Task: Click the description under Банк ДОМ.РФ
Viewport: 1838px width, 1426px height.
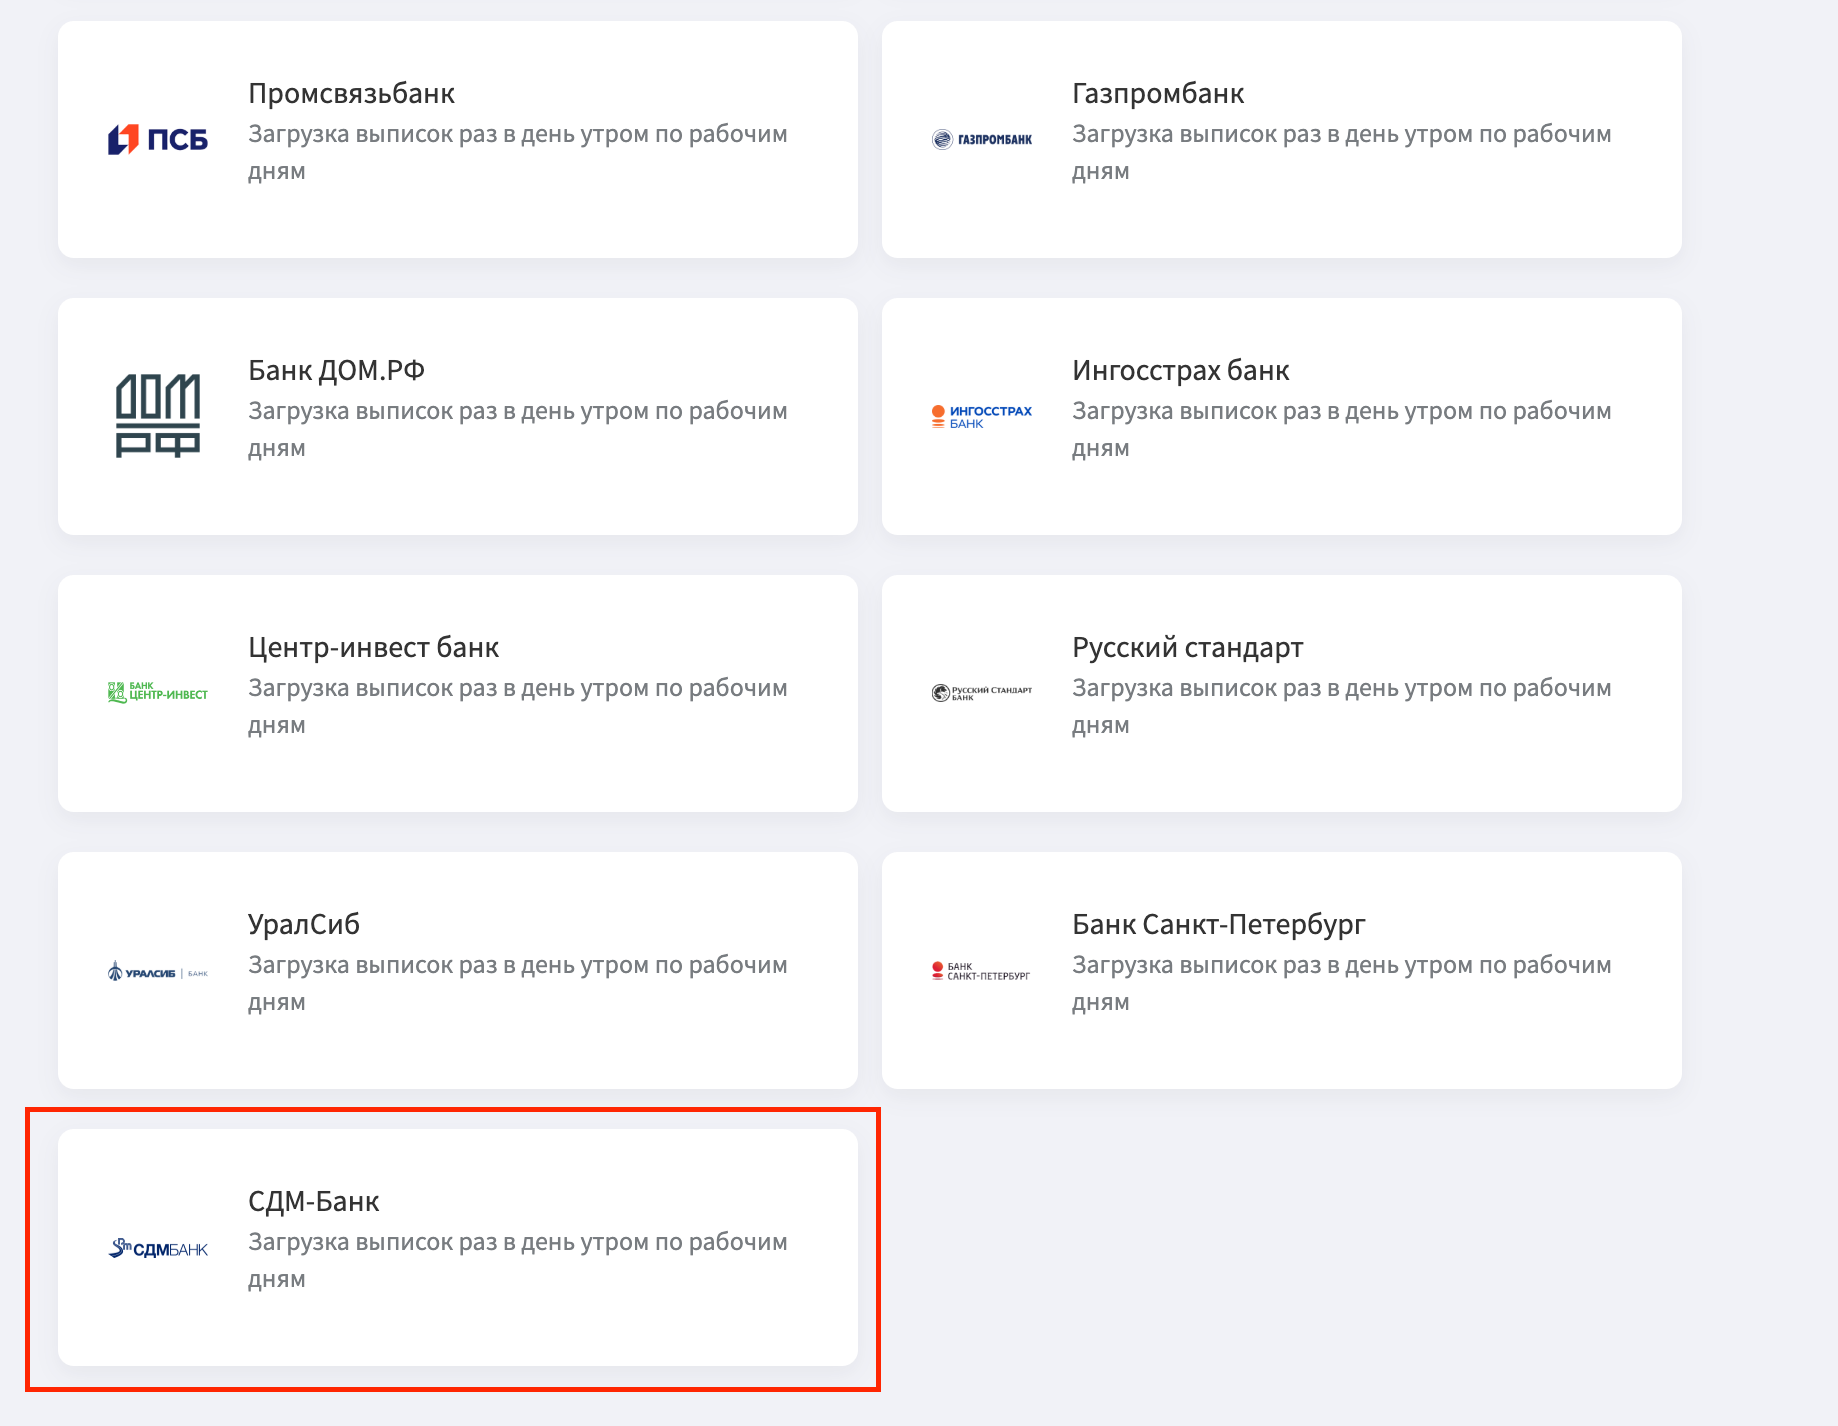Action: [518, 429]
